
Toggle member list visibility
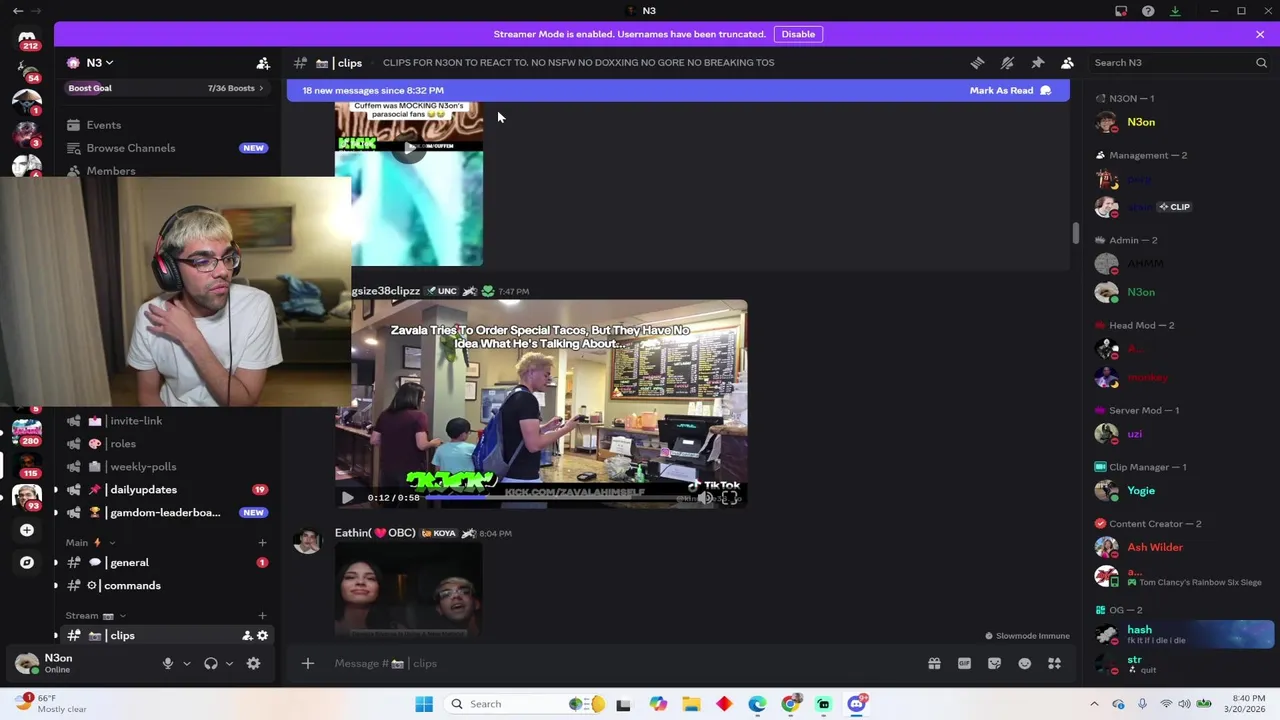[x=1067, y=63]
